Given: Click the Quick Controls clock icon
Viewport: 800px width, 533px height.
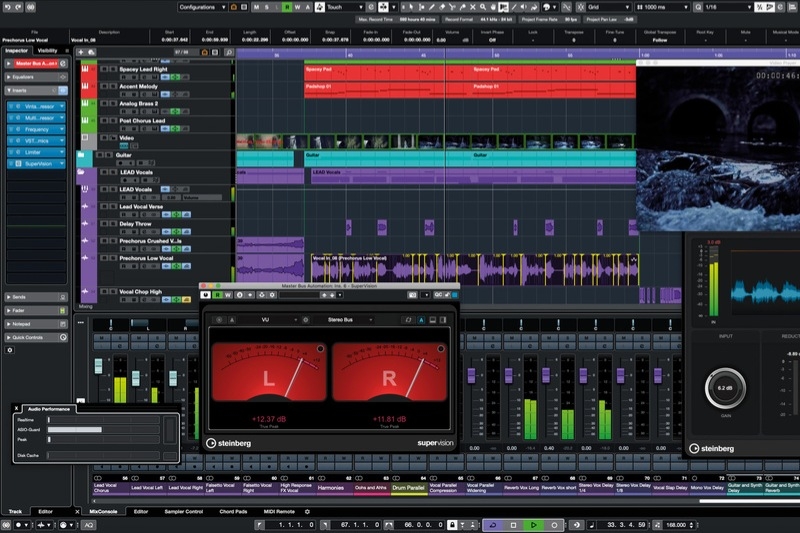Looking at the screenshot, I should pyautogui.click(x=63, y=337).
